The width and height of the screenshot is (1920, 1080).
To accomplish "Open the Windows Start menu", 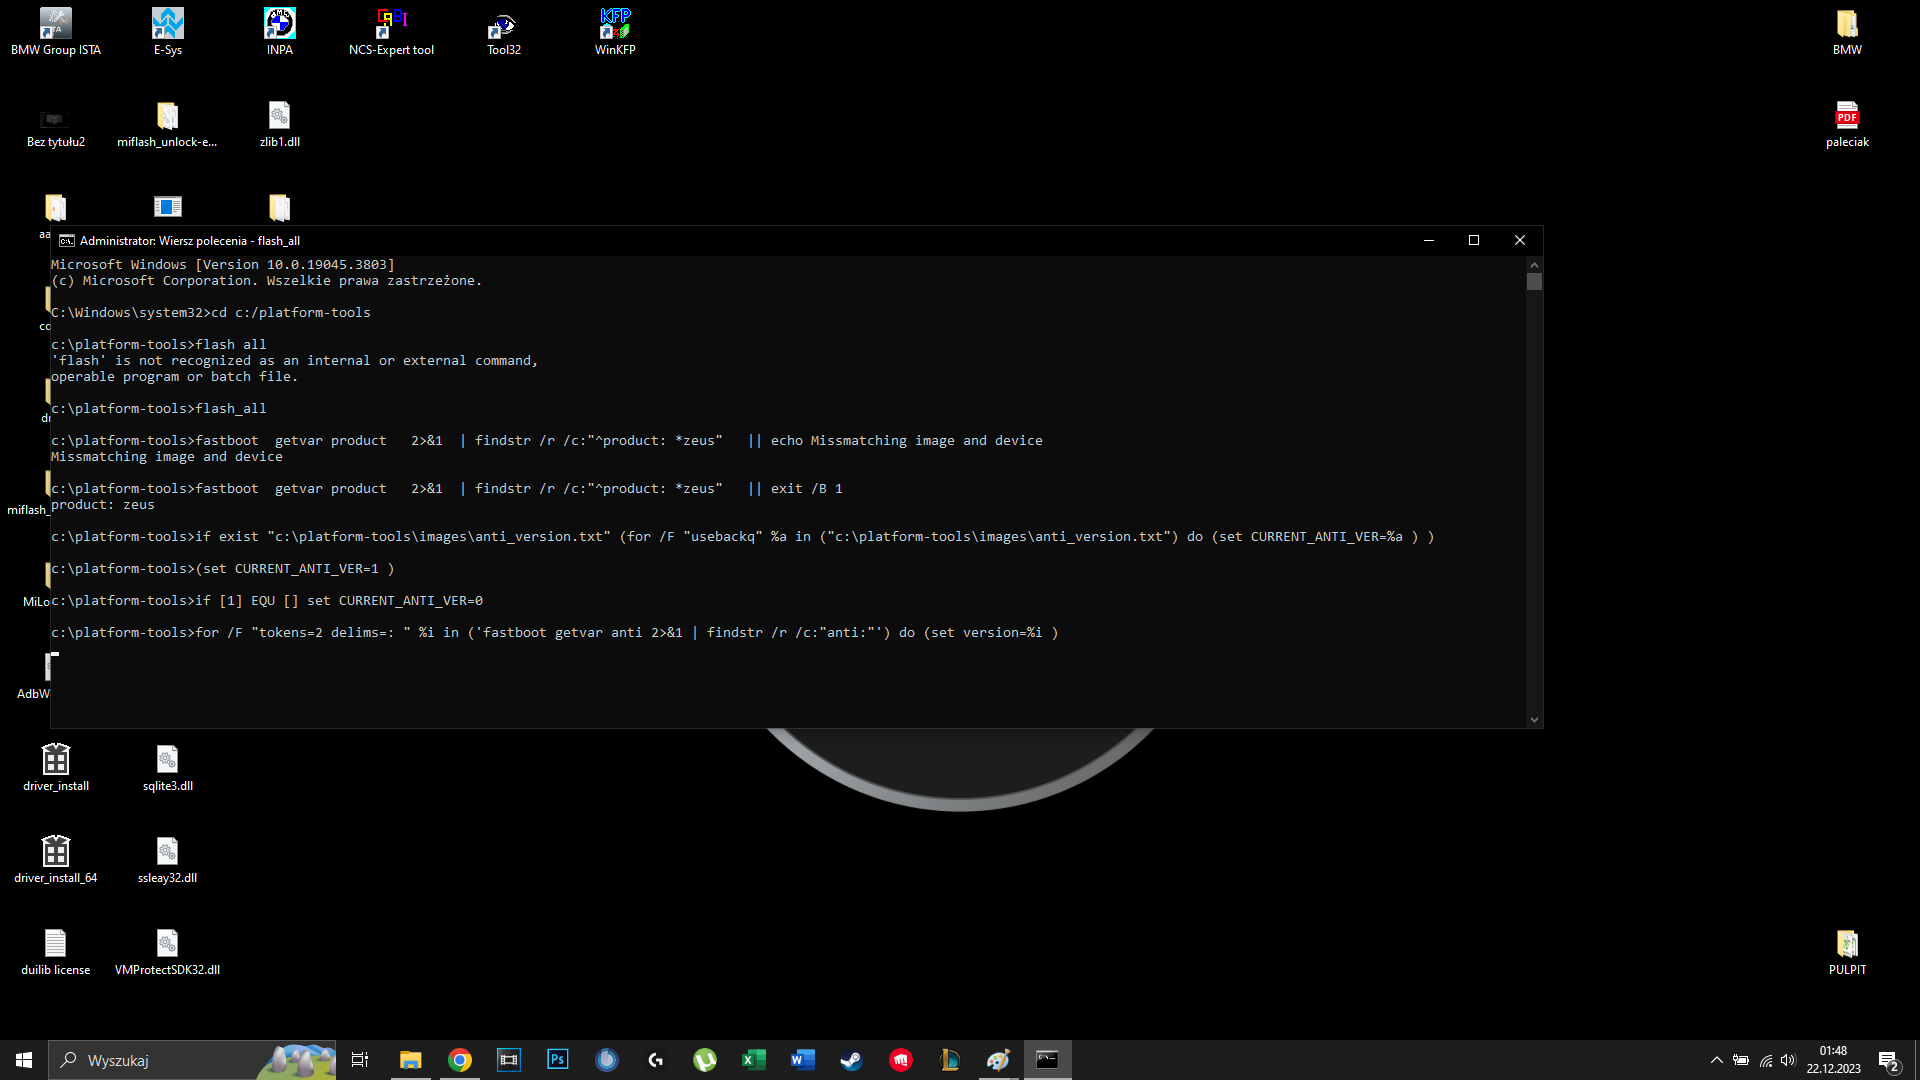I will 24,1060.
